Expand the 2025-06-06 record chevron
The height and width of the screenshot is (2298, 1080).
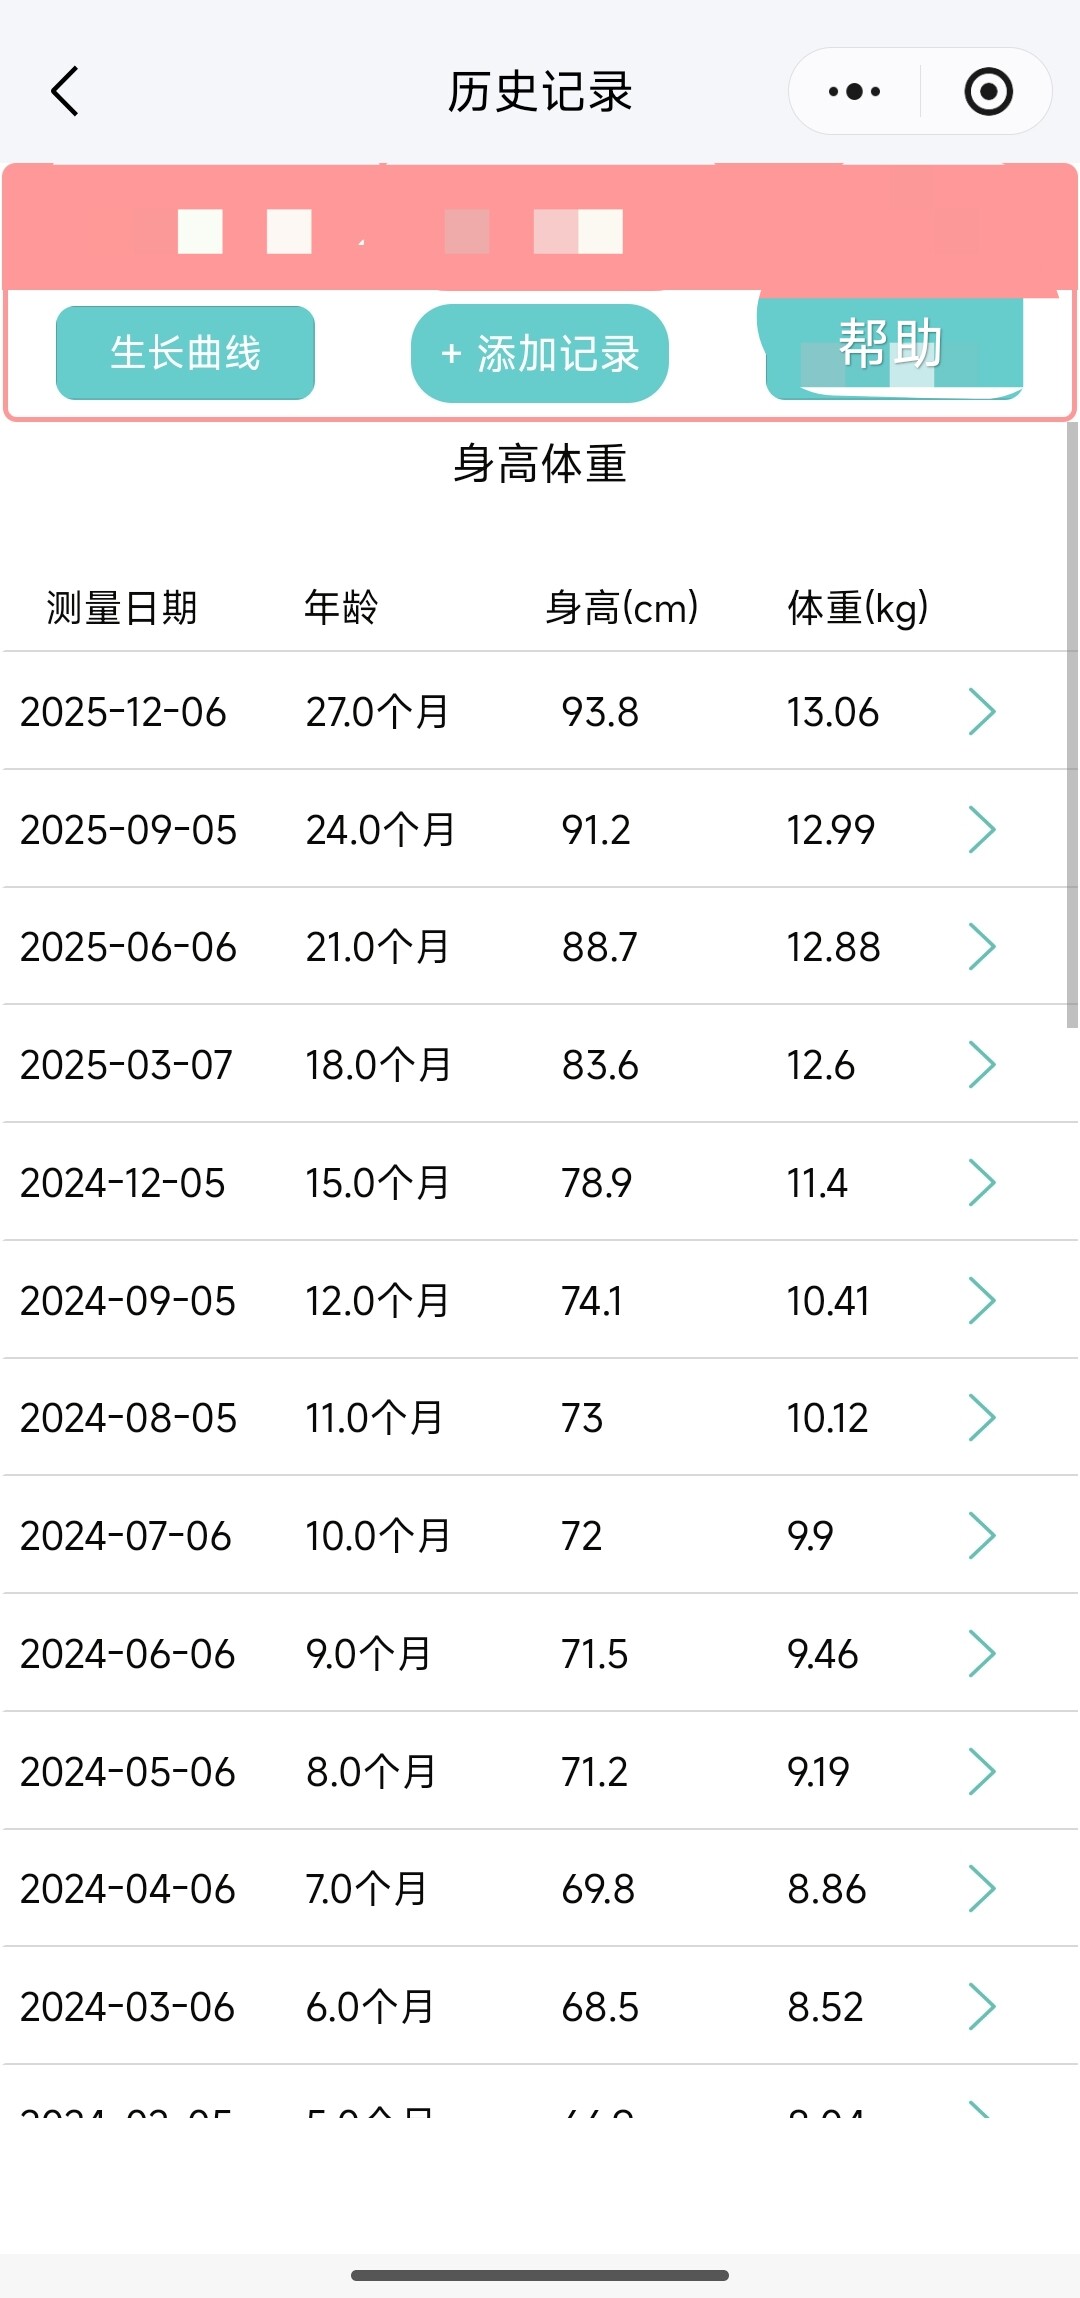pos(982,947)
